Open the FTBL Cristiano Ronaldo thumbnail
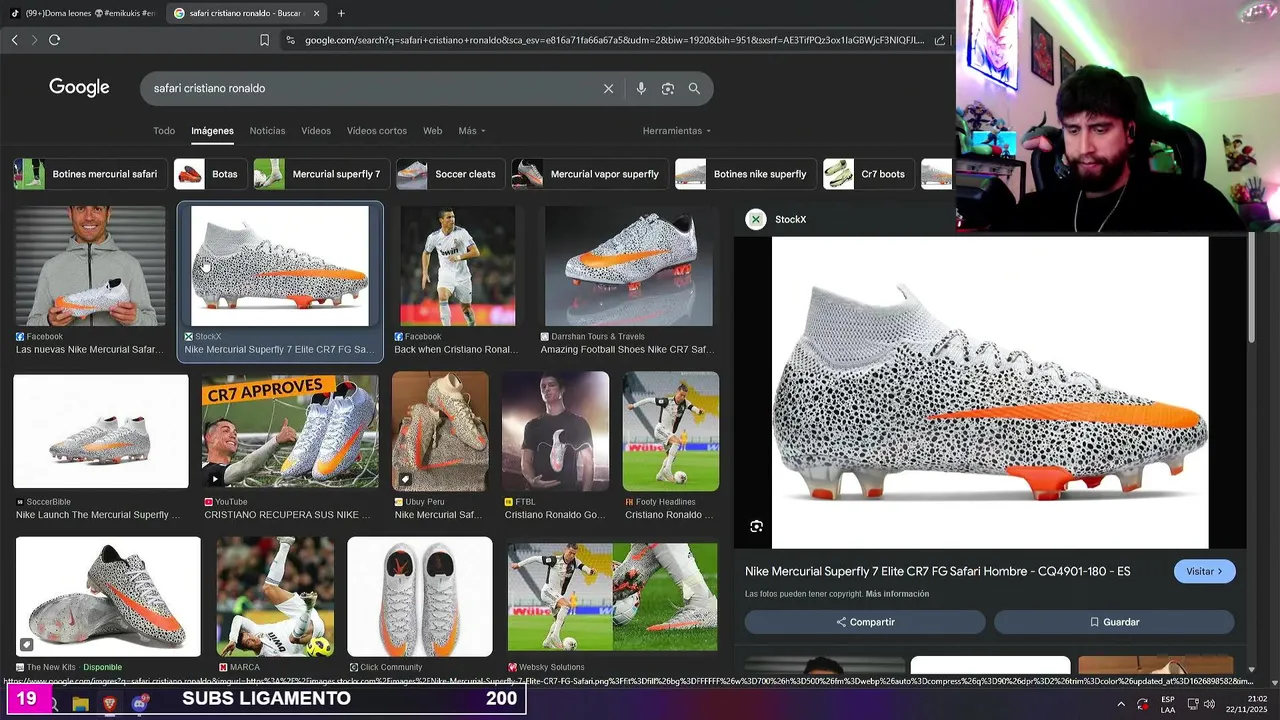The width and height of the screenshot is (1280, 720). pos(555,431)
